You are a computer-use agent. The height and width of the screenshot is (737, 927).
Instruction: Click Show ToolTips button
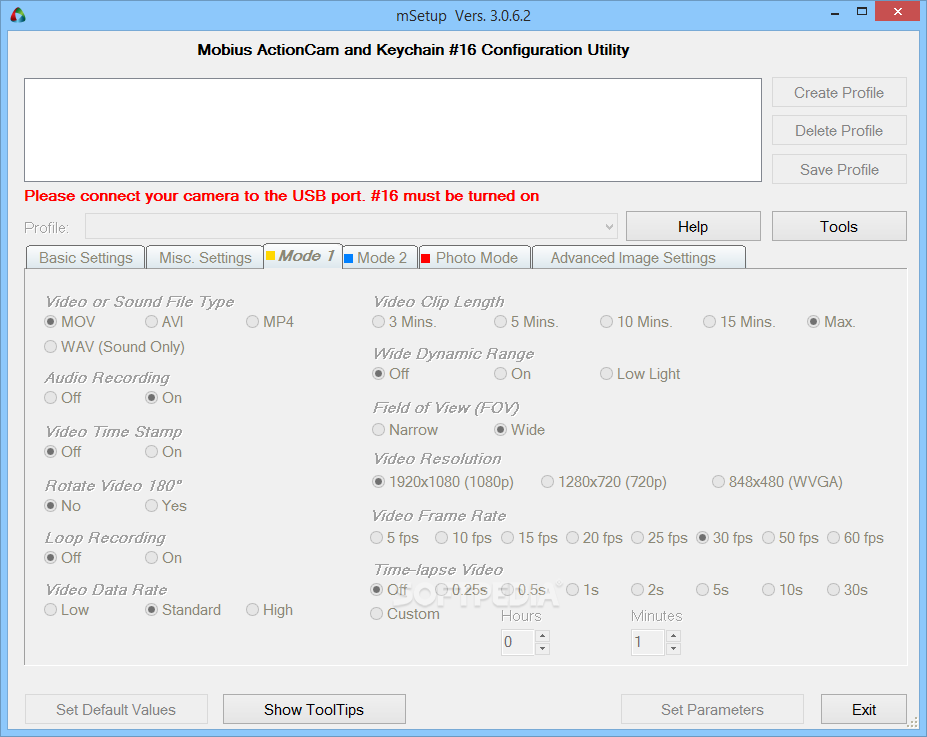314,709
